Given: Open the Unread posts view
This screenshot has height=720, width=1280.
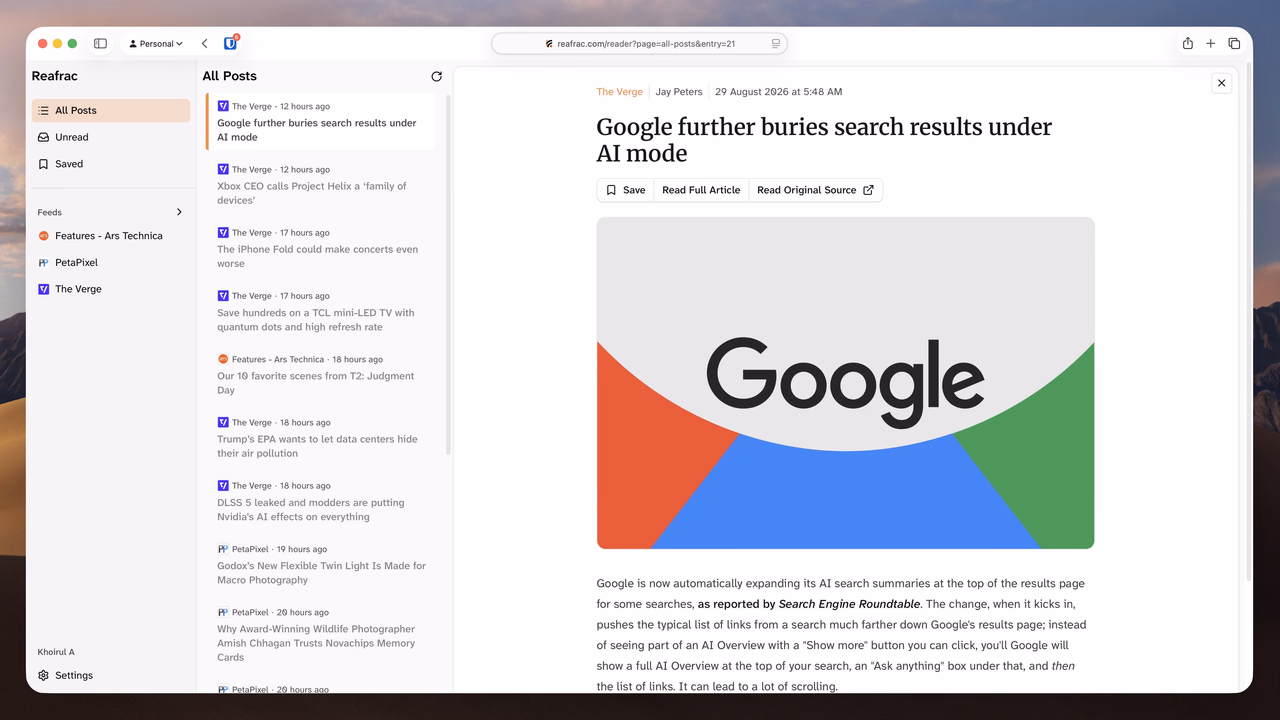Looking at the screenshot, I should click(111, 137).
